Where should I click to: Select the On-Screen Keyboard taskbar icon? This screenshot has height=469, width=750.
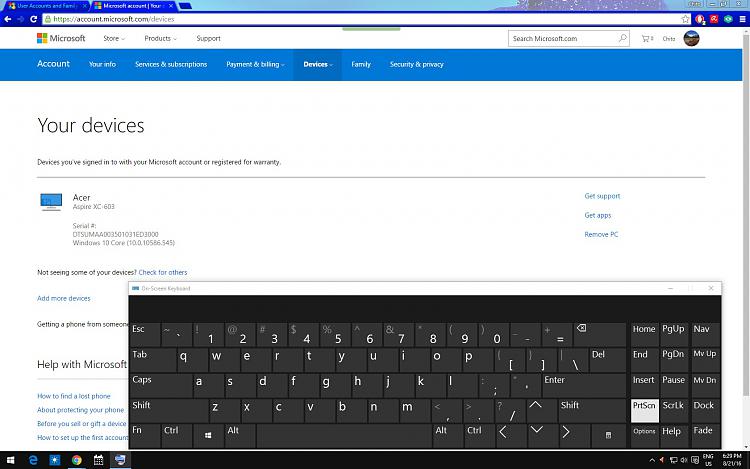click(x=120, y=460)
